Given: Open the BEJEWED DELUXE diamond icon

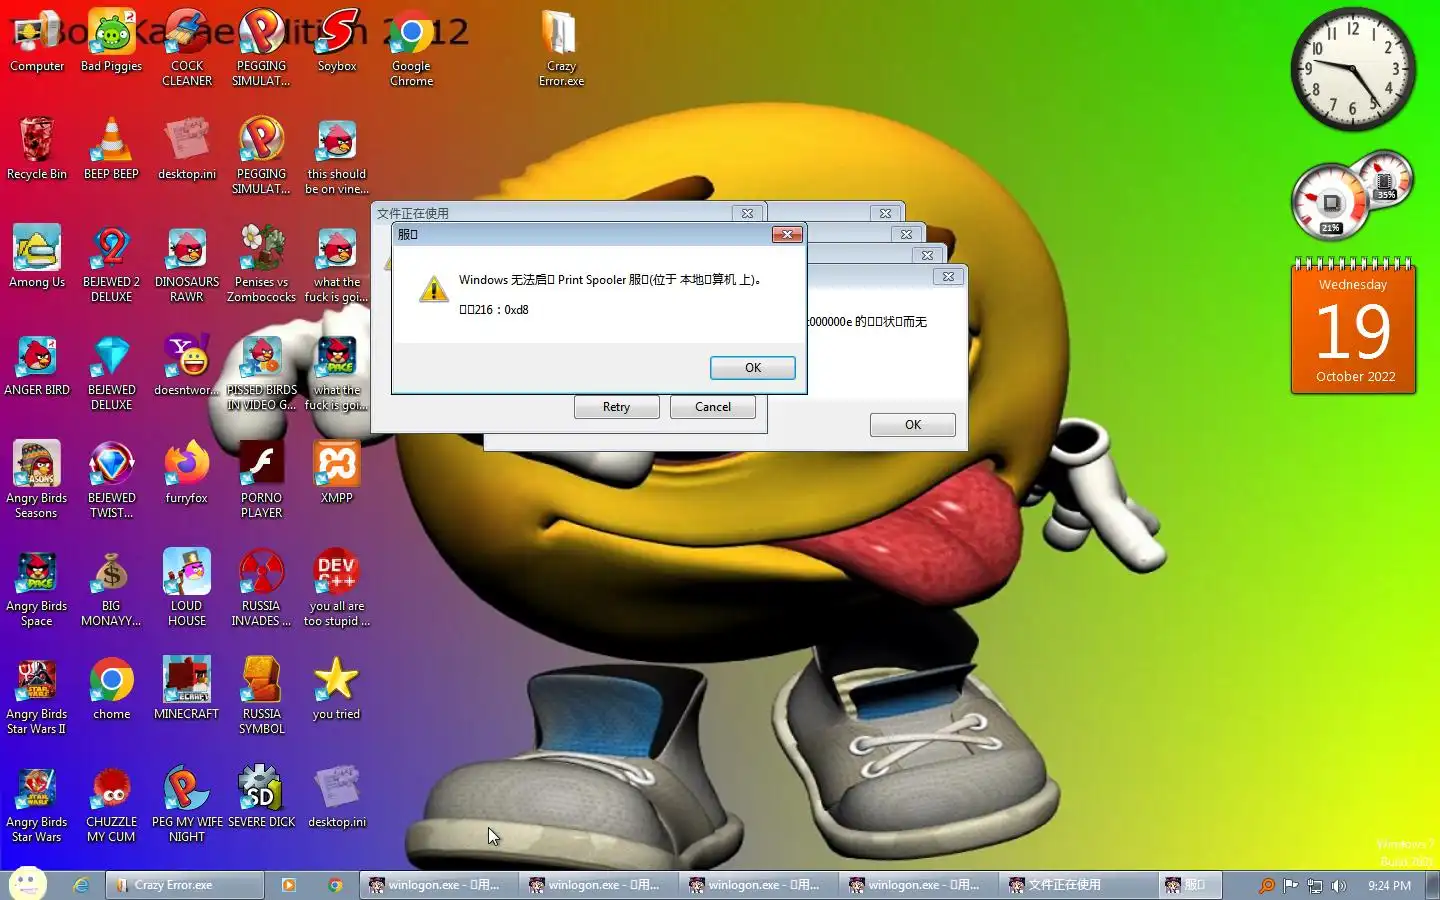Looking at the screenshot, I should [111, 373].
